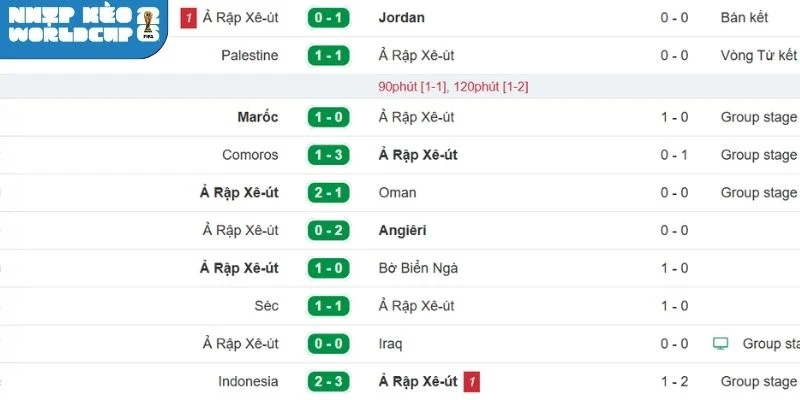Select the 1 - 0 score badge in the Maroc row
Image resolution: width=800 pixels, height=400 pixels.
328,117
